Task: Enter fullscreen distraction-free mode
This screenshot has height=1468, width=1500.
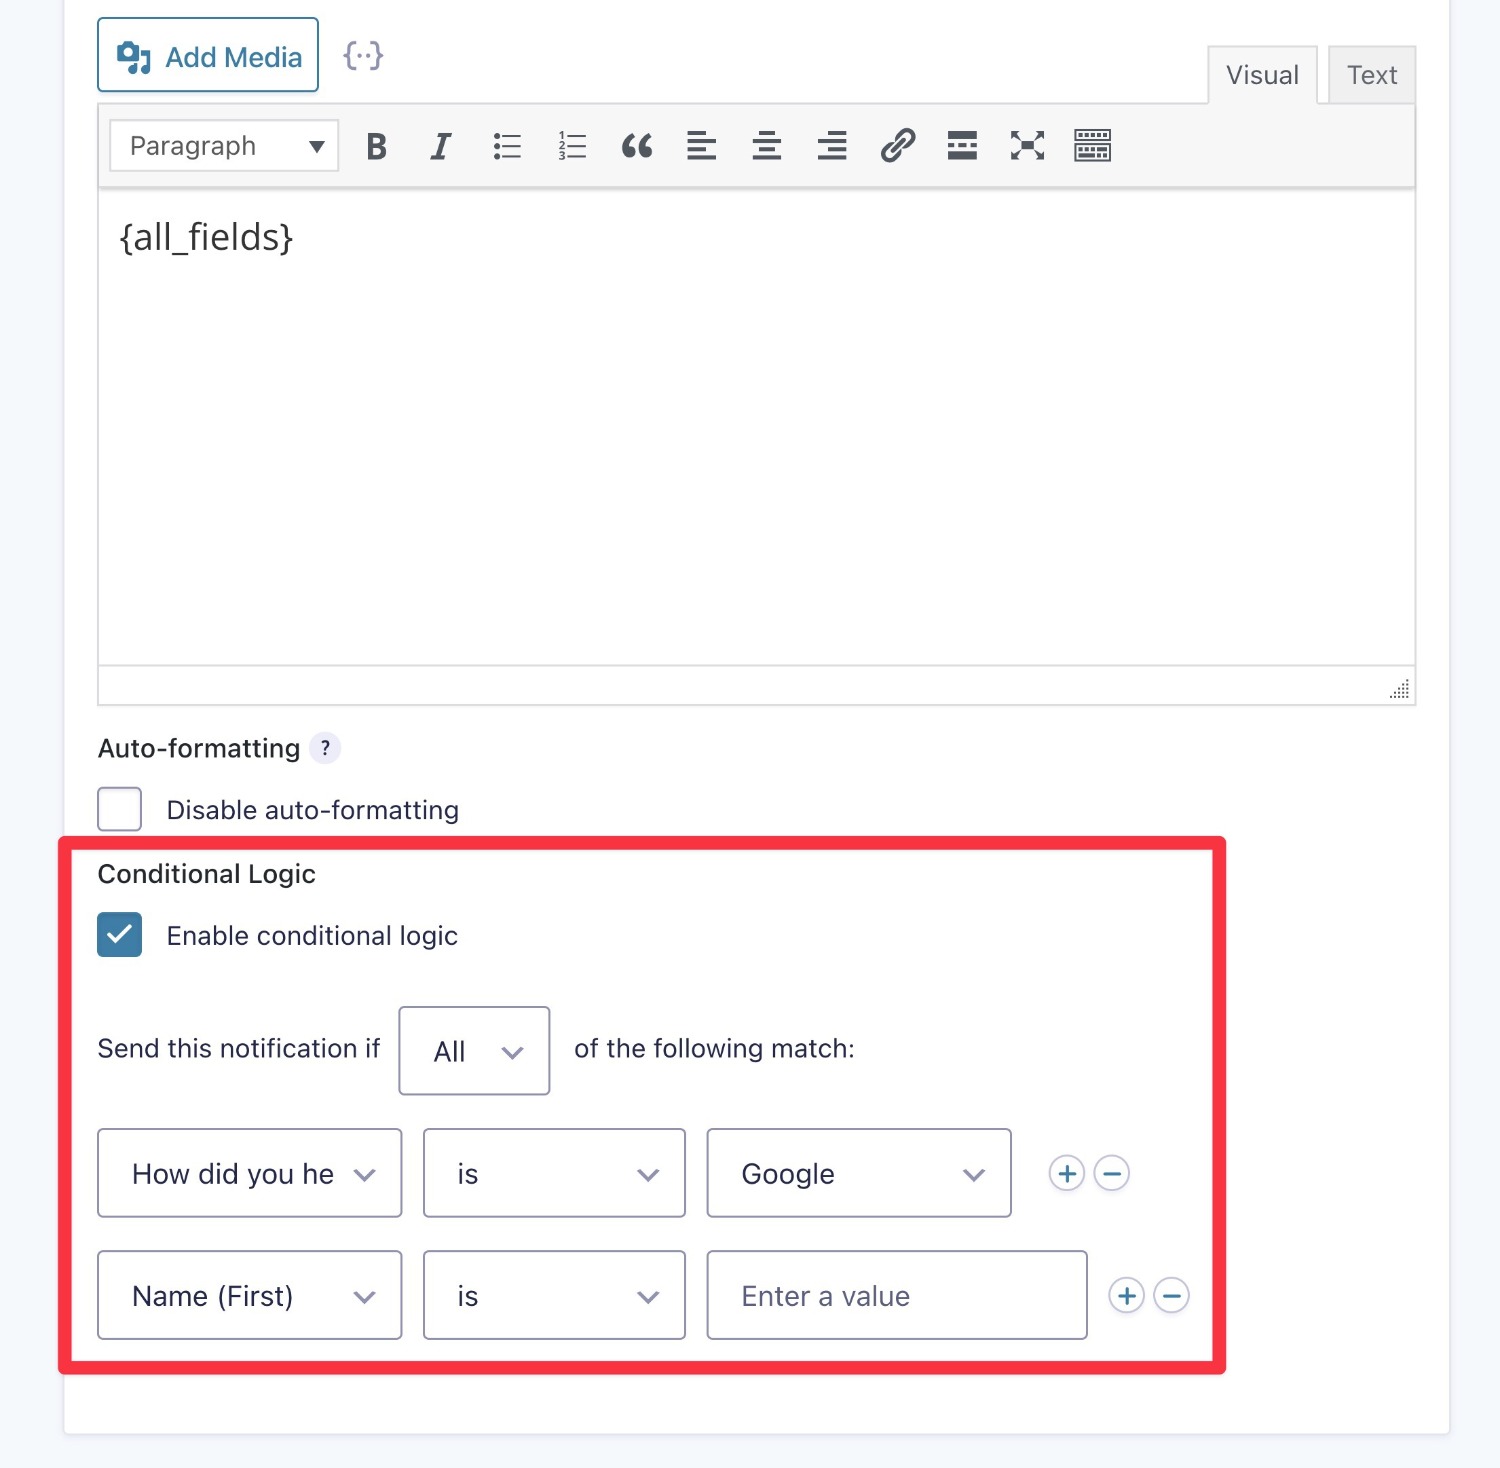Action: coord(1027,146)
